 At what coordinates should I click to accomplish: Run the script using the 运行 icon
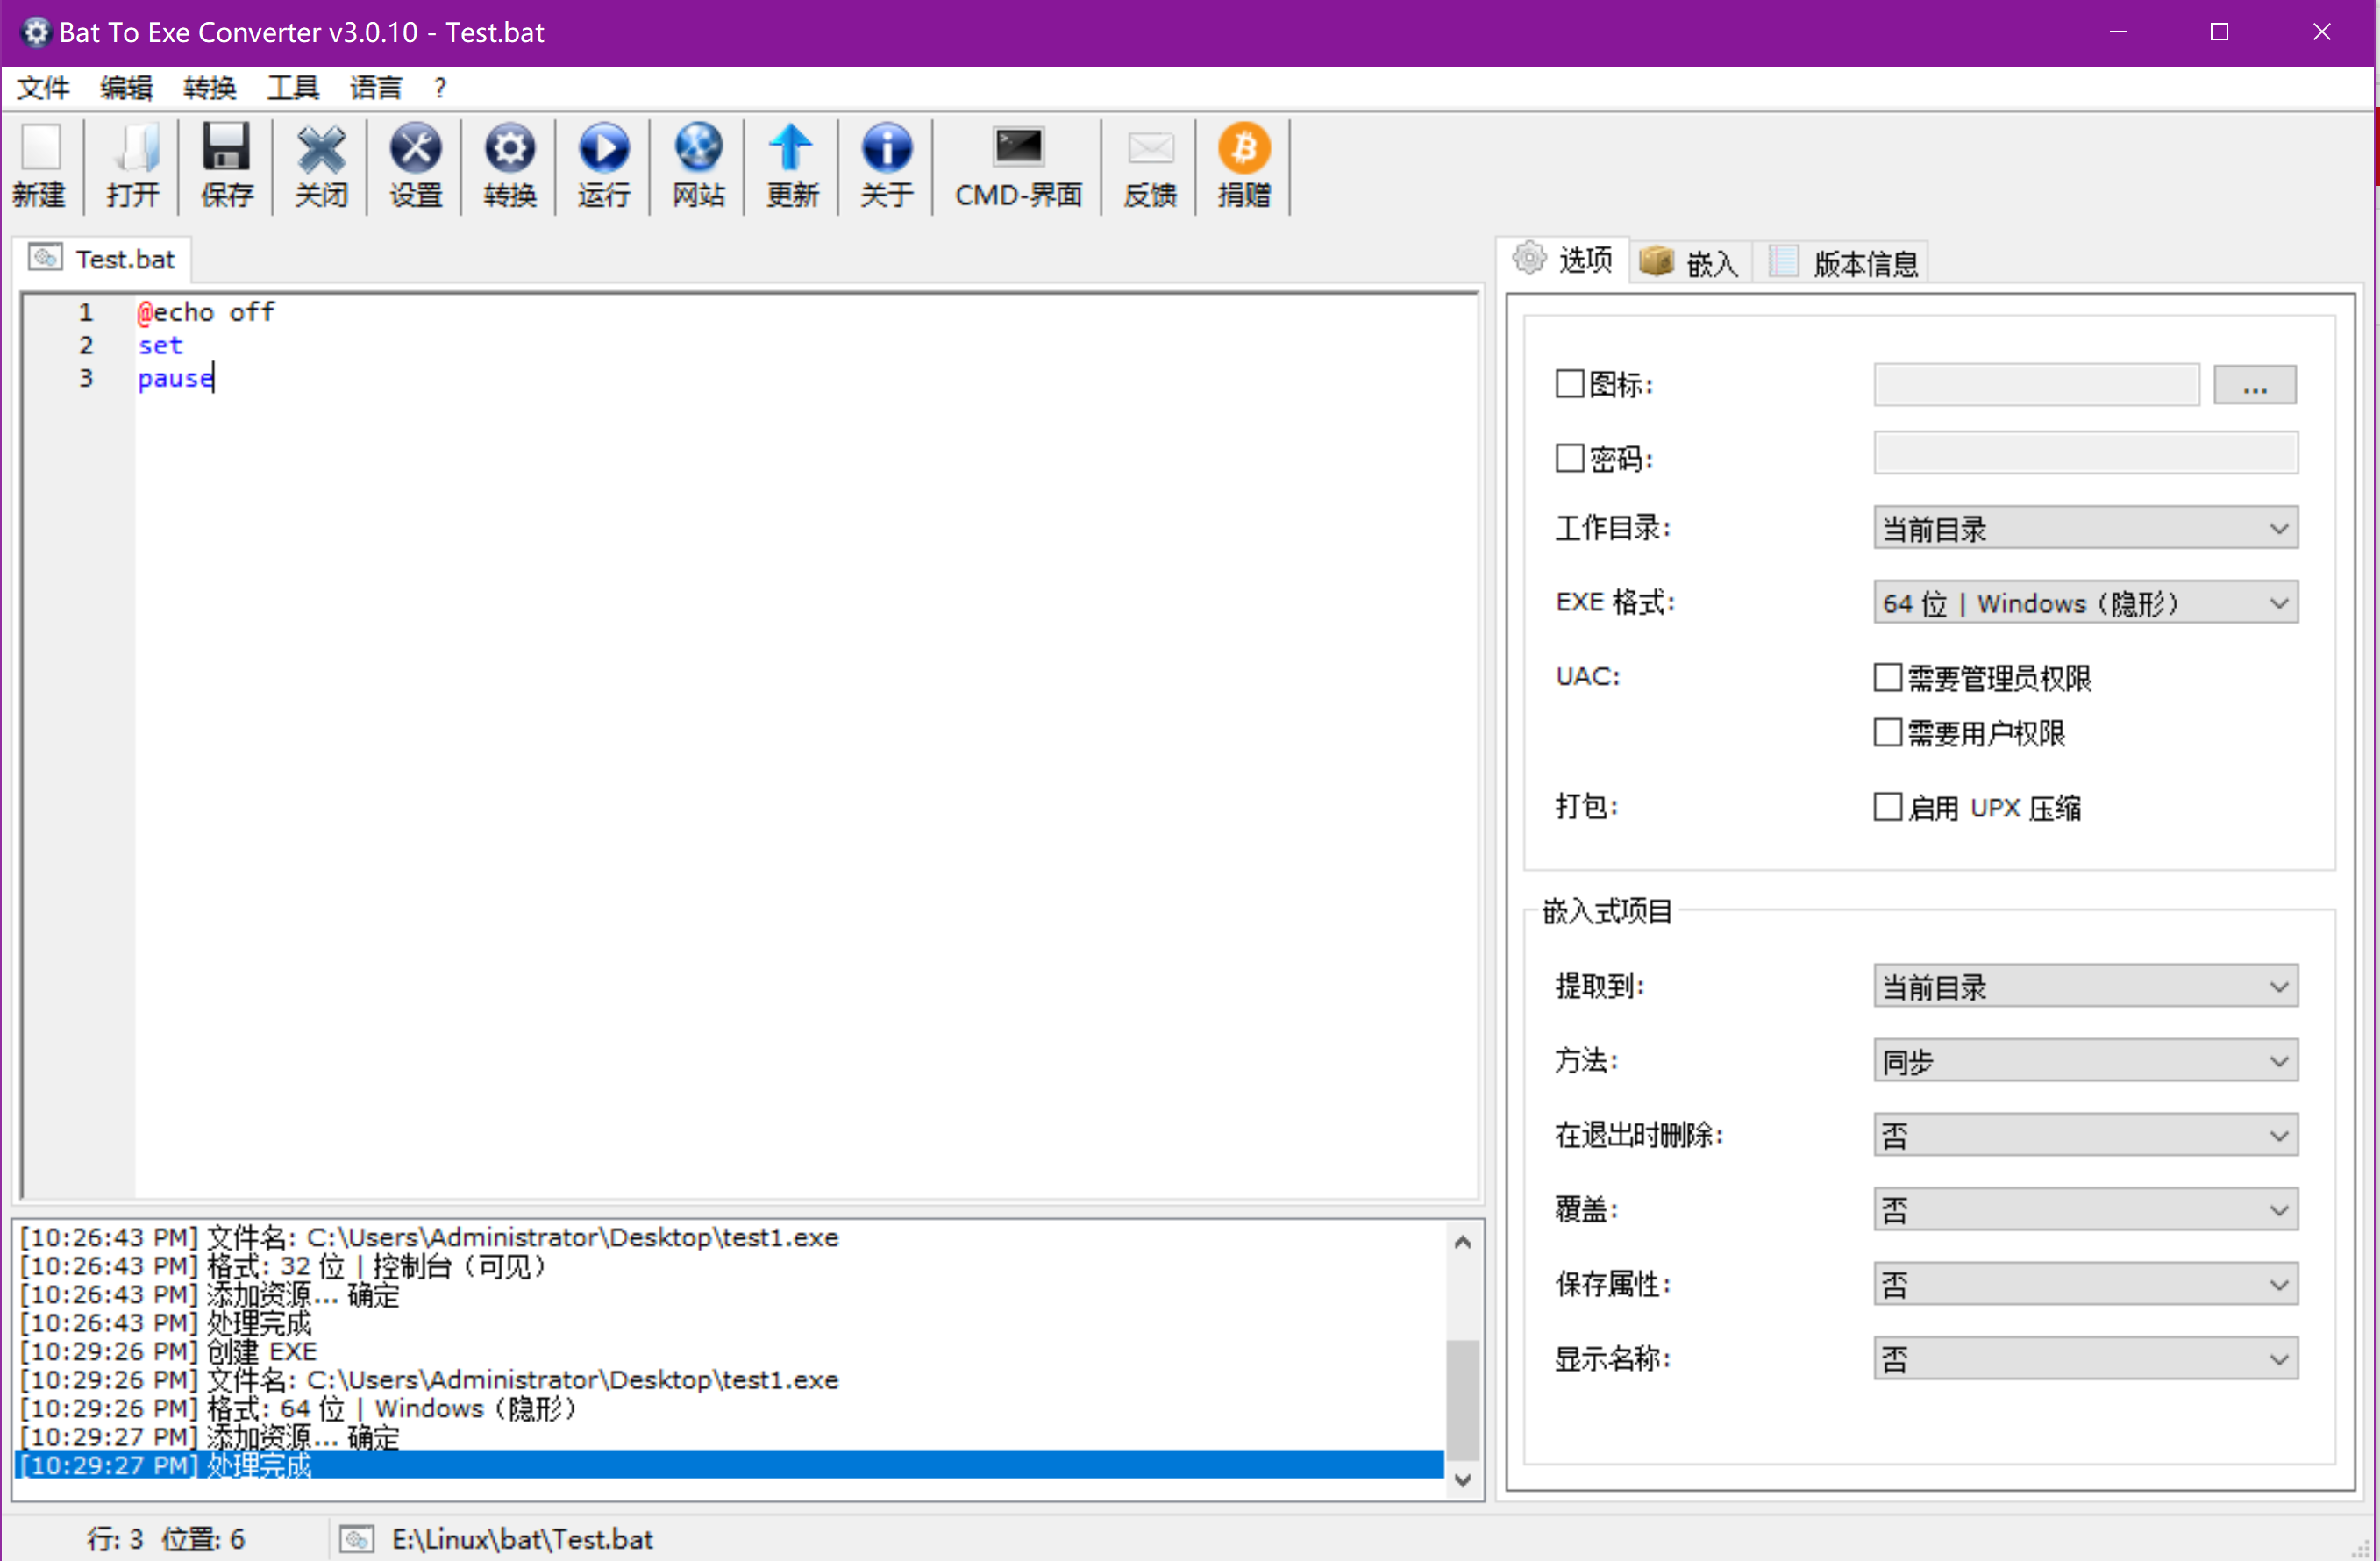(x=603, y=165)
